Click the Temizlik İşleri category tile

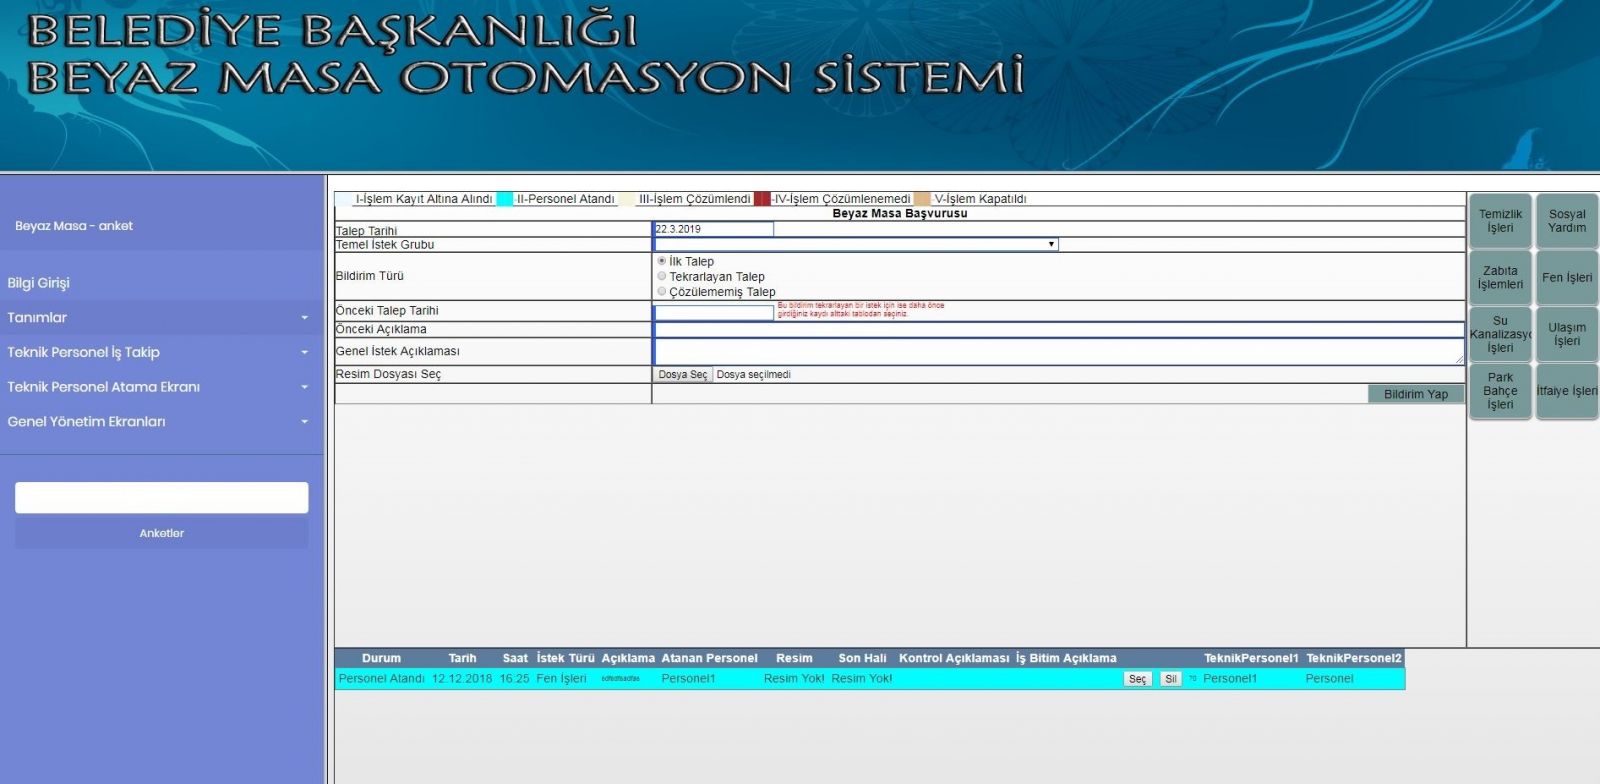click(x=1500, y=221)
